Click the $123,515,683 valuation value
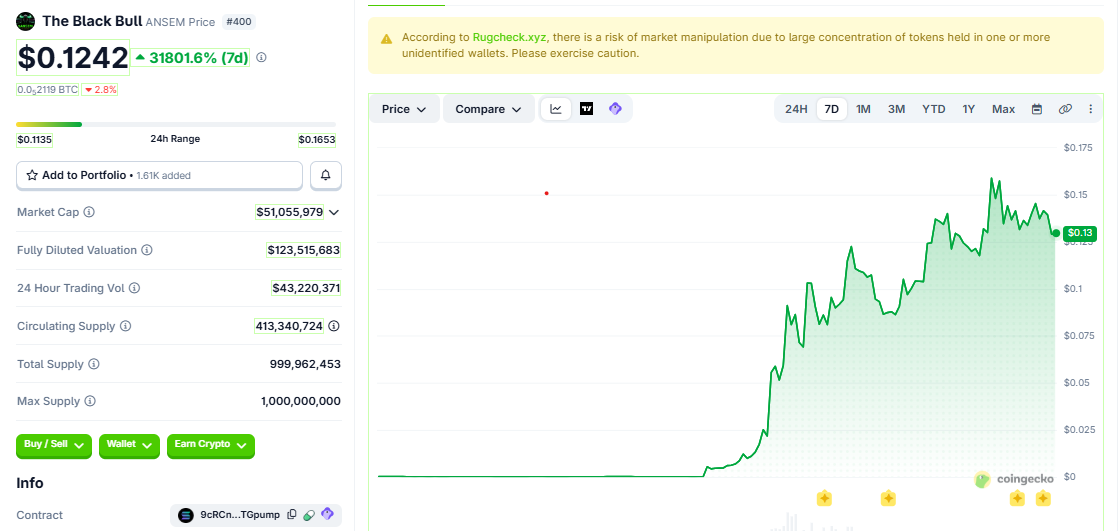1120x531 pixels. tap(304, 250)
